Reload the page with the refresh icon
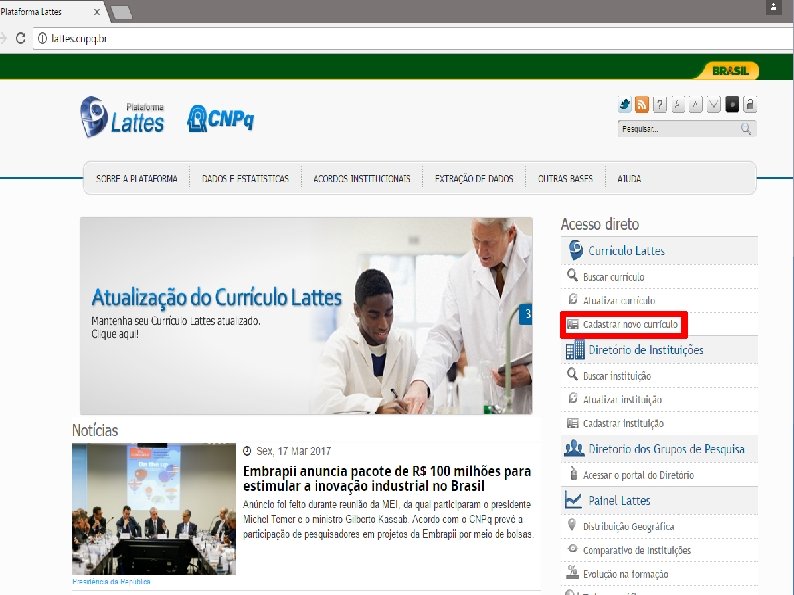 coord(20,38)
